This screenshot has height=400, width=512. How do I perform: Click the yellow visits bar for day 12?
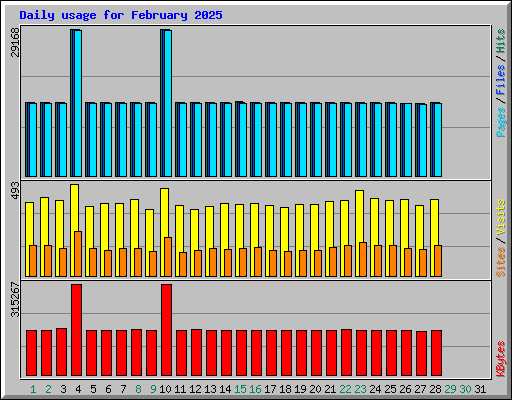pyautogui.click(x=194, y=243)
